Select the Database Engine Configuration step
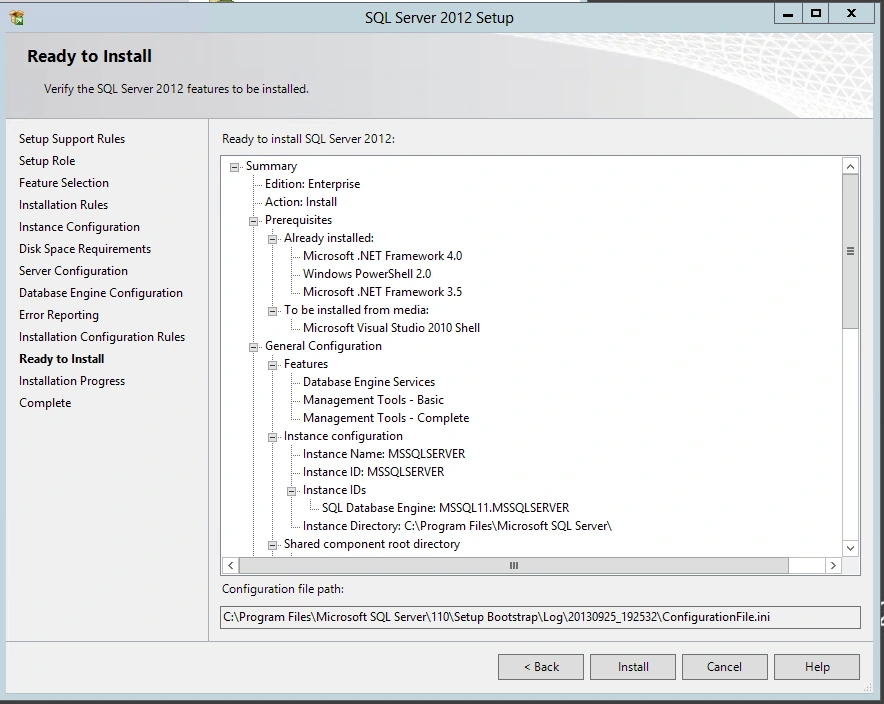The image size is (884, 704). (x=101, y=293)
